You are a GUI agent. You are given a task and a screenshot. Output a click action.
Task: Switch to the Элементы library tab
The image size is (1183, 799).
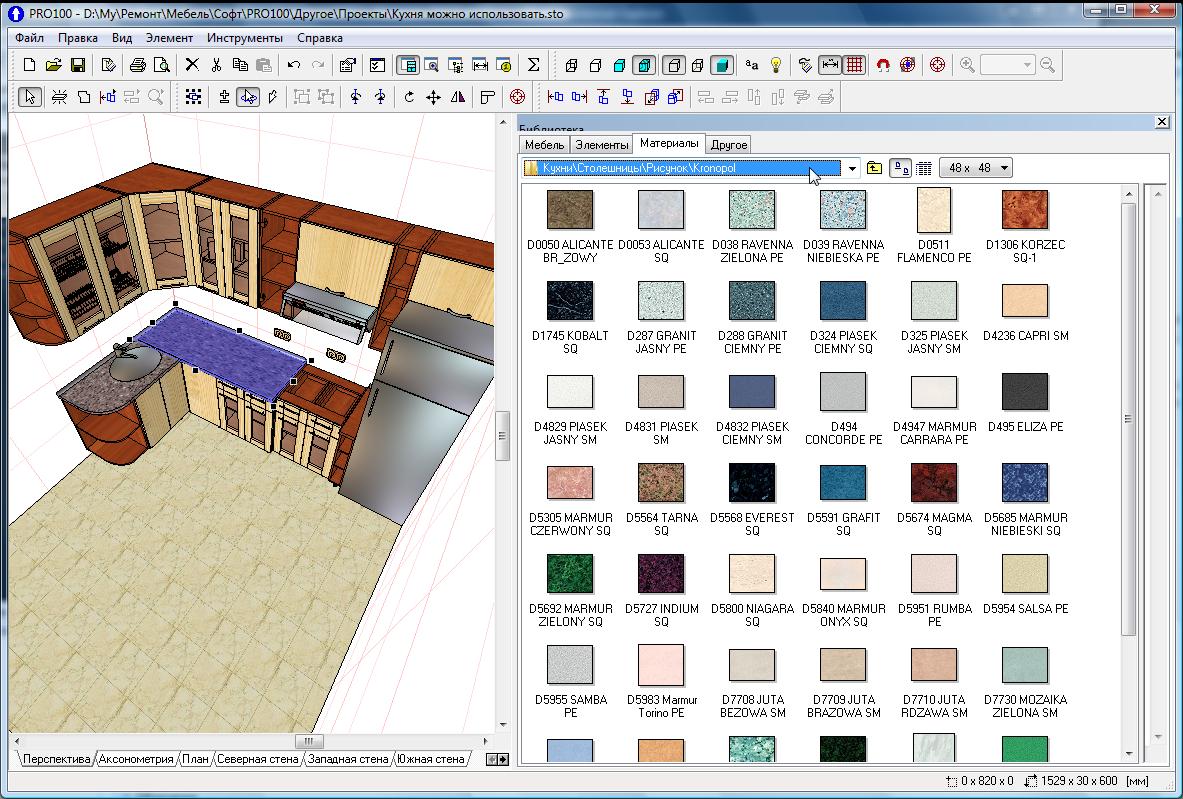601,145
